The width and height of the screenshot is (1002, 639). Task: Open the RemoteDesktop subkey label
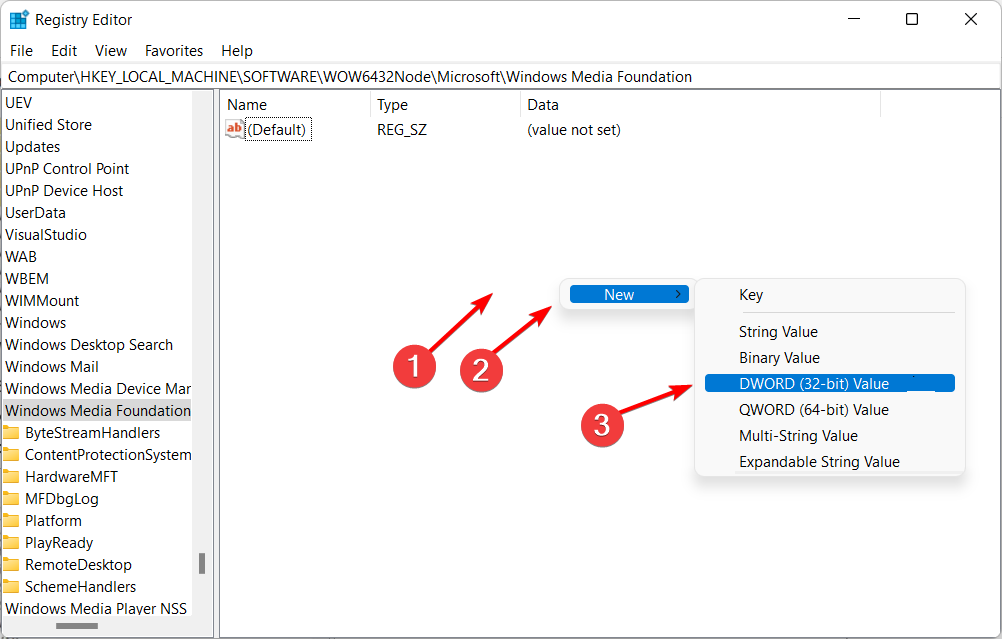click(79, 565)
